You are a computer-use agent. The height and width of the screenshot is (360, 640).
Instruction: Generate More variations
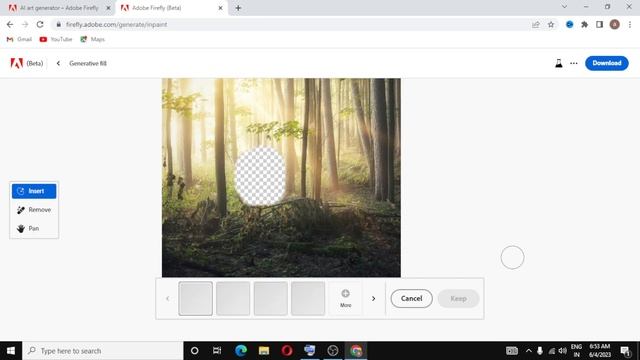345,298
